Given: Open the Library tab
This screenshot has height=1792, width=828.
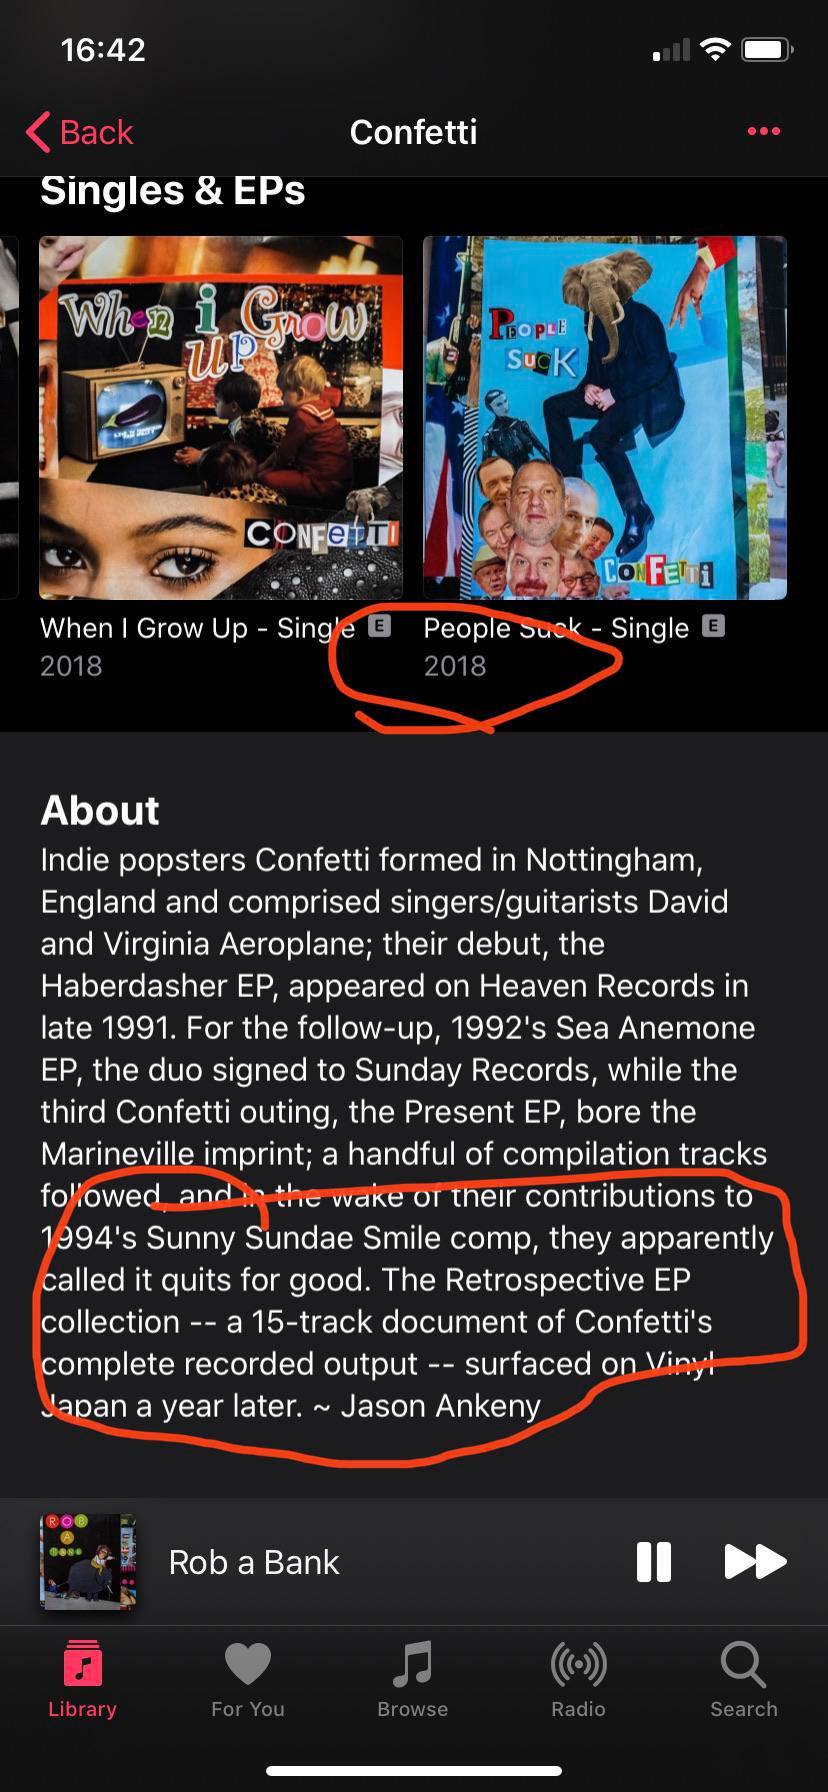Looking at the screenshot, I should point(82,1679).
